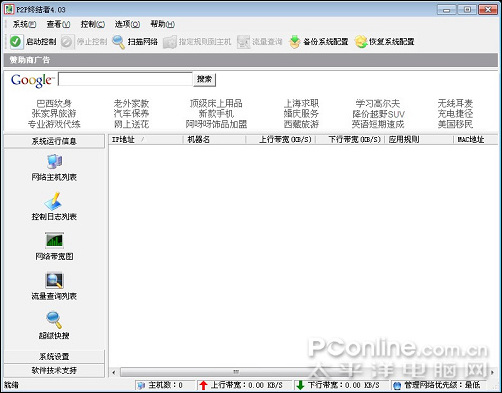Click the 启动控制 green check icon
The height and width of the screenshot is (393, 502).
click(16, 42)
